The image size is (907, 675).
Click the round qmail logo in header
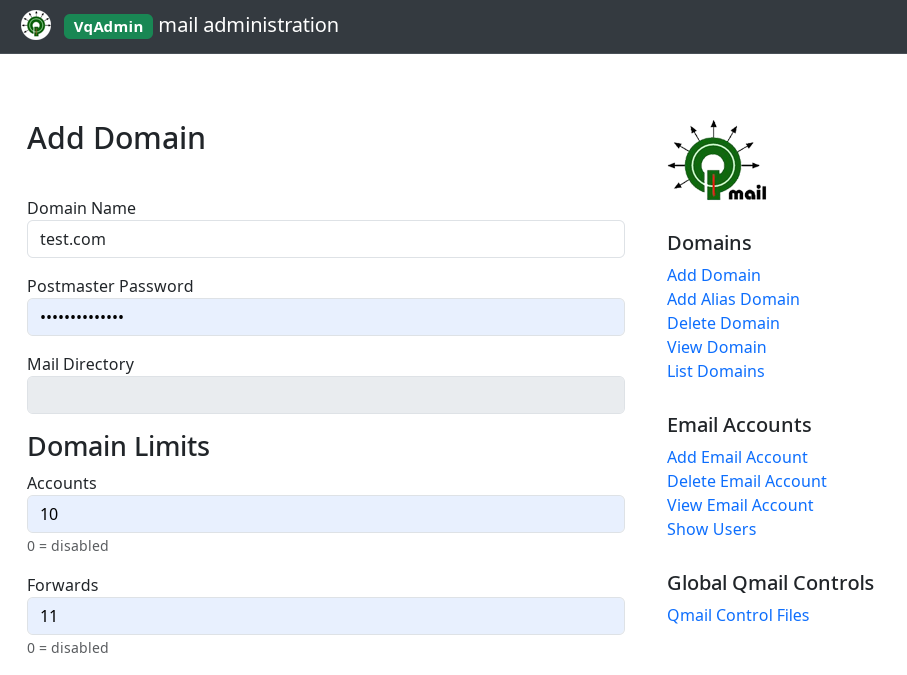click(x=36, y=25)
